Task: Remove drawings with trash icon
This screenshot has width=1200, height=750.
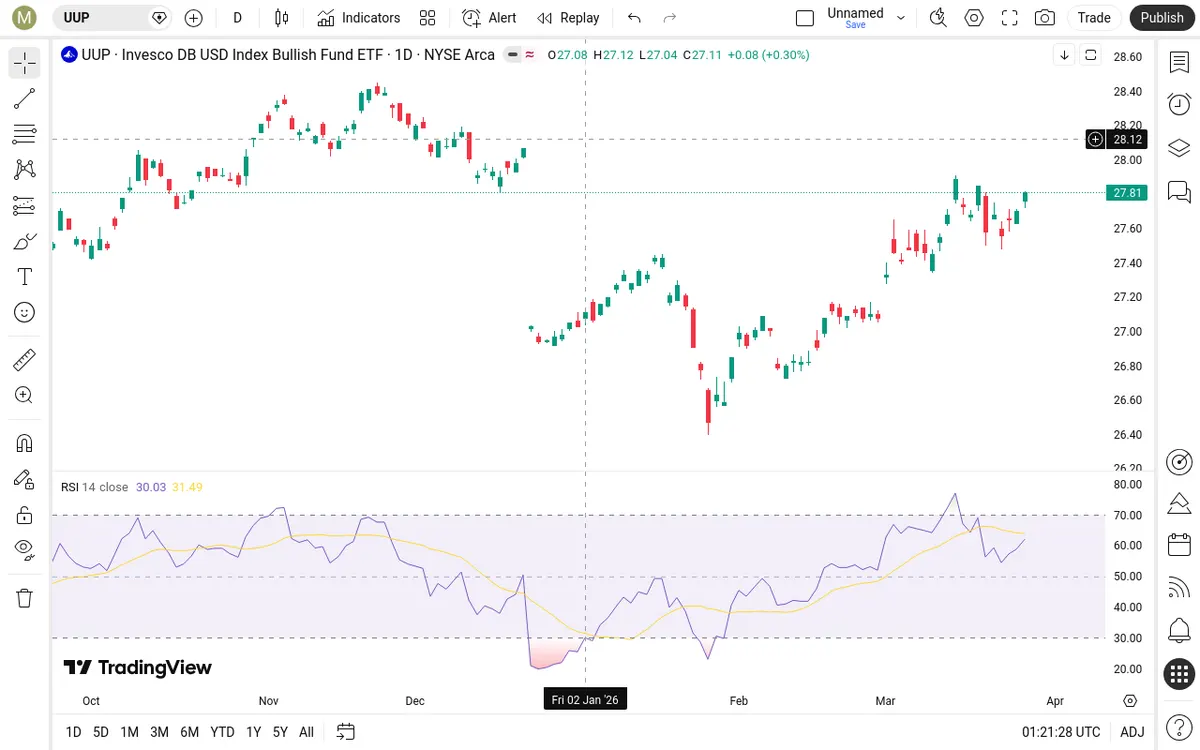Action: pos(25,598)
